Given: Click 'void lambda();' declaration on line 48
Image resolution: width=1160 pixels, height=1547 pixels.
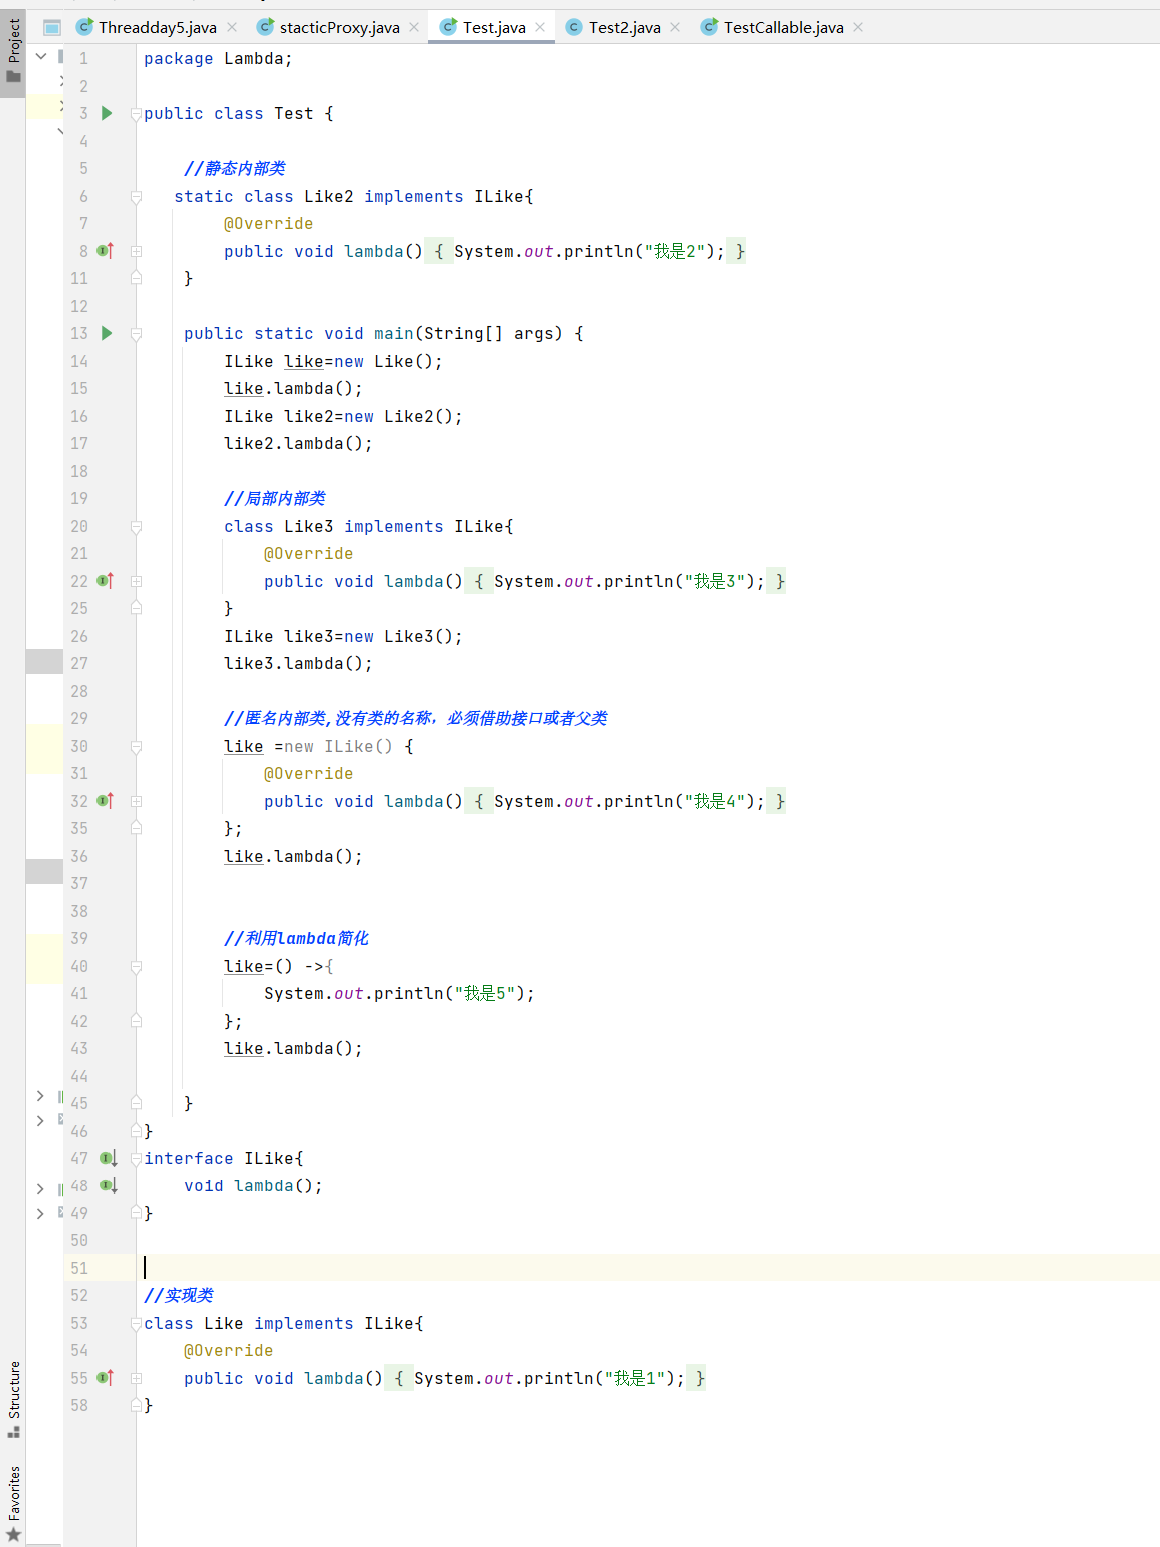Looking at the screenshot, I should [253, 1185].
